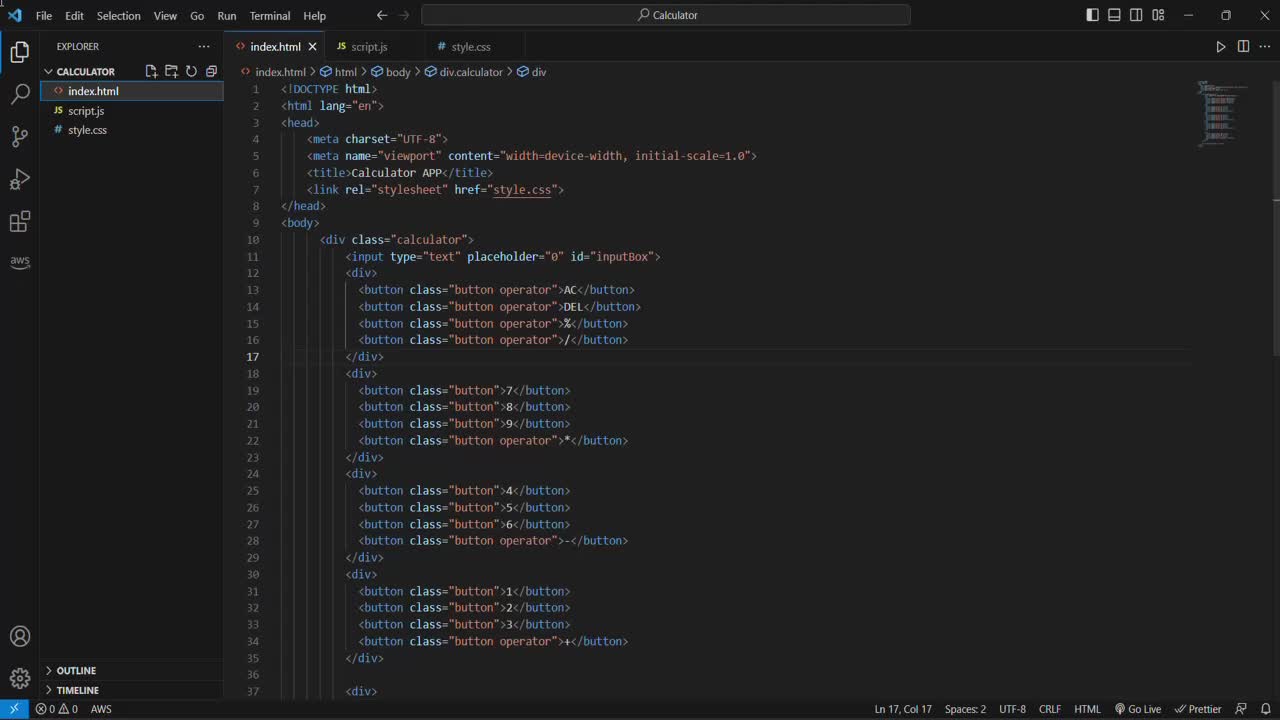Open the remote window indicator
Viewport: 1280px width, 720px height.
pyautogui.click(x=14, y=709)
